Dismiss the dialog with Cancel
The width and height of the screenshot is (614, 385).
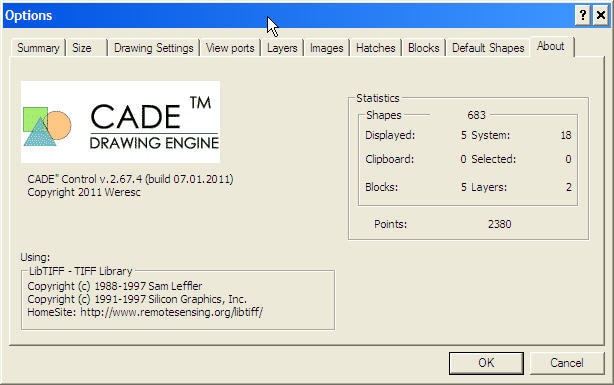(567, 363)
